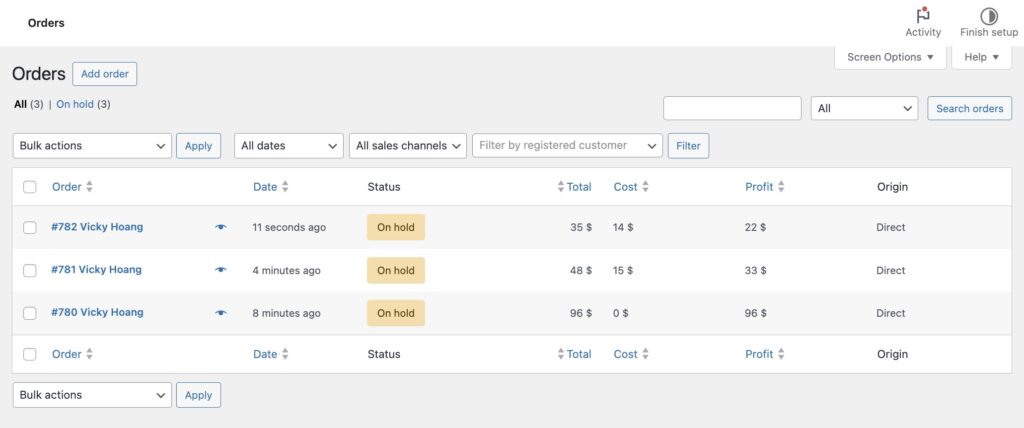The width and height of the screenshot is (1024, 428).
Task: Focus the order search text field
Action: point(732,108)
